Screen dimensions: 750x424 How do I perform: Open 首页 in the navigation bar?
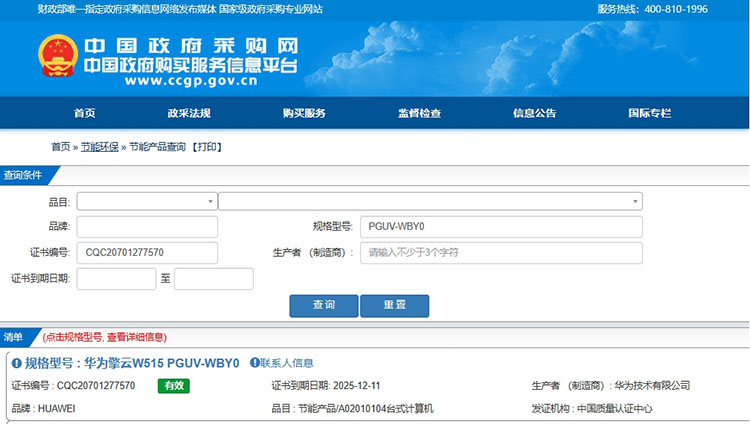point(85,113)
